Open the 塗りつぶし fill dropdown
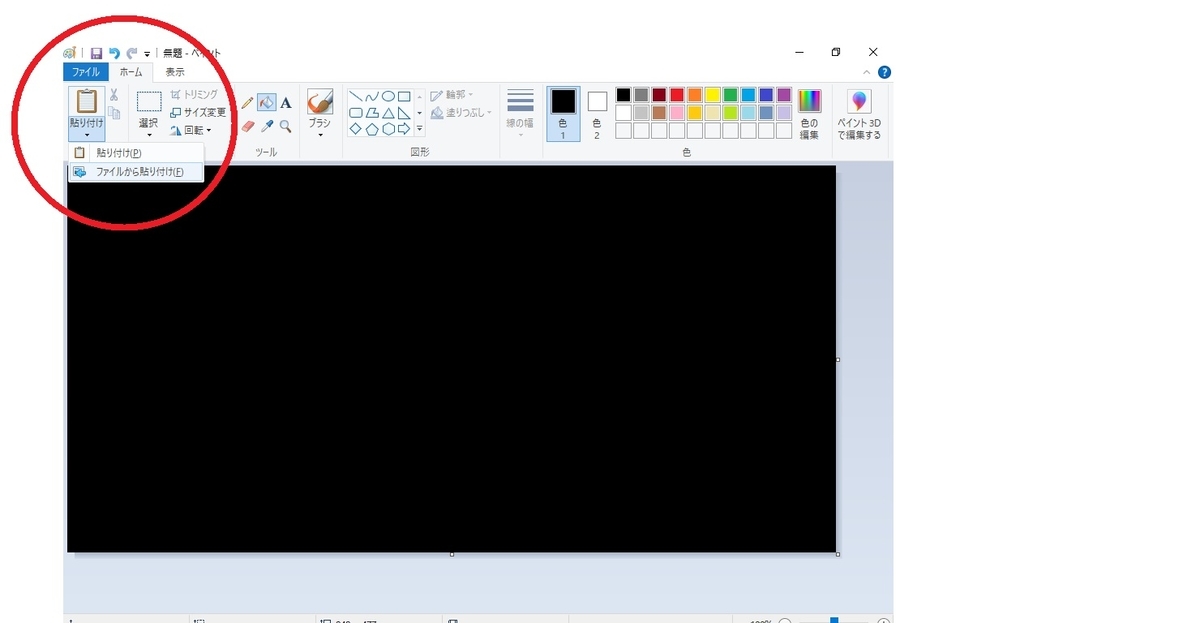This screenshot has width=1200, height=623. click(x=462, y=113)
